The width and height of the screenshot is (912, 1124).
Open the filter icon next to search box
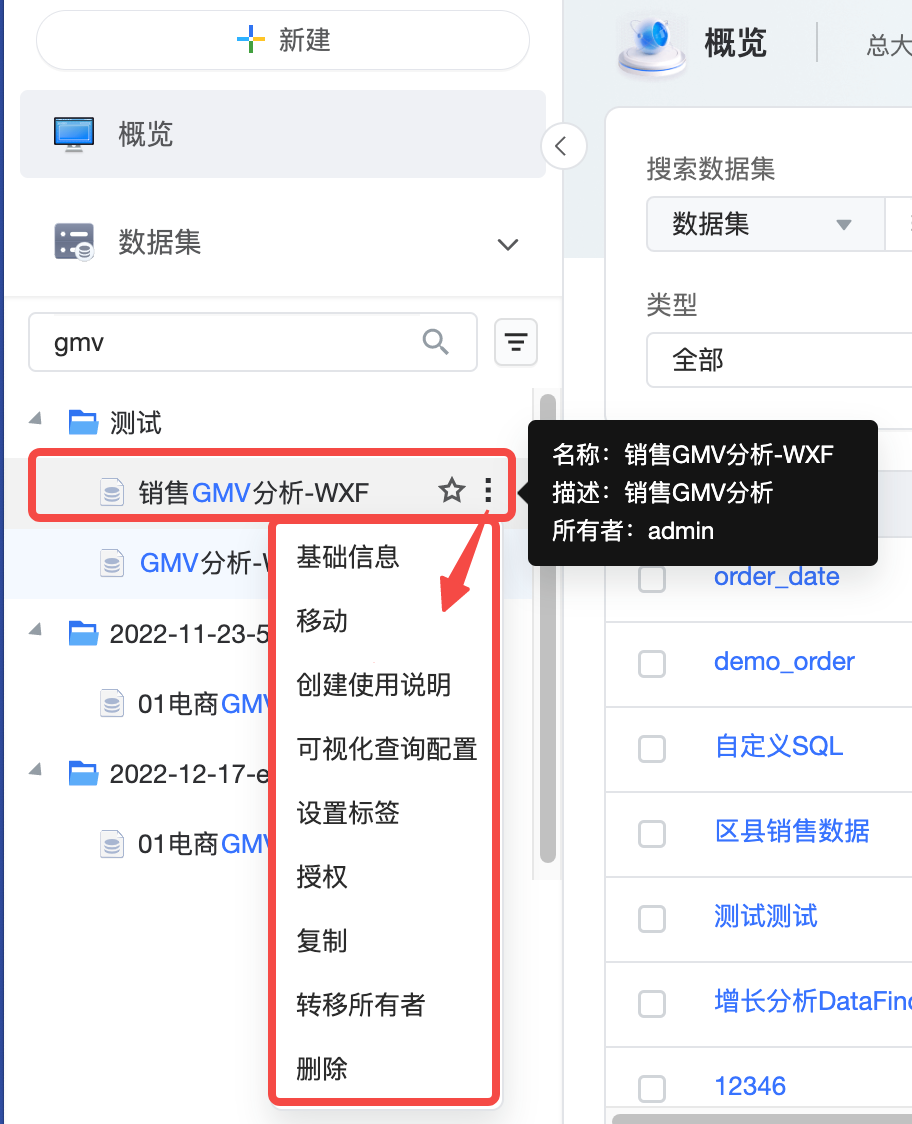pyautogui.click(x=516, y=342)
